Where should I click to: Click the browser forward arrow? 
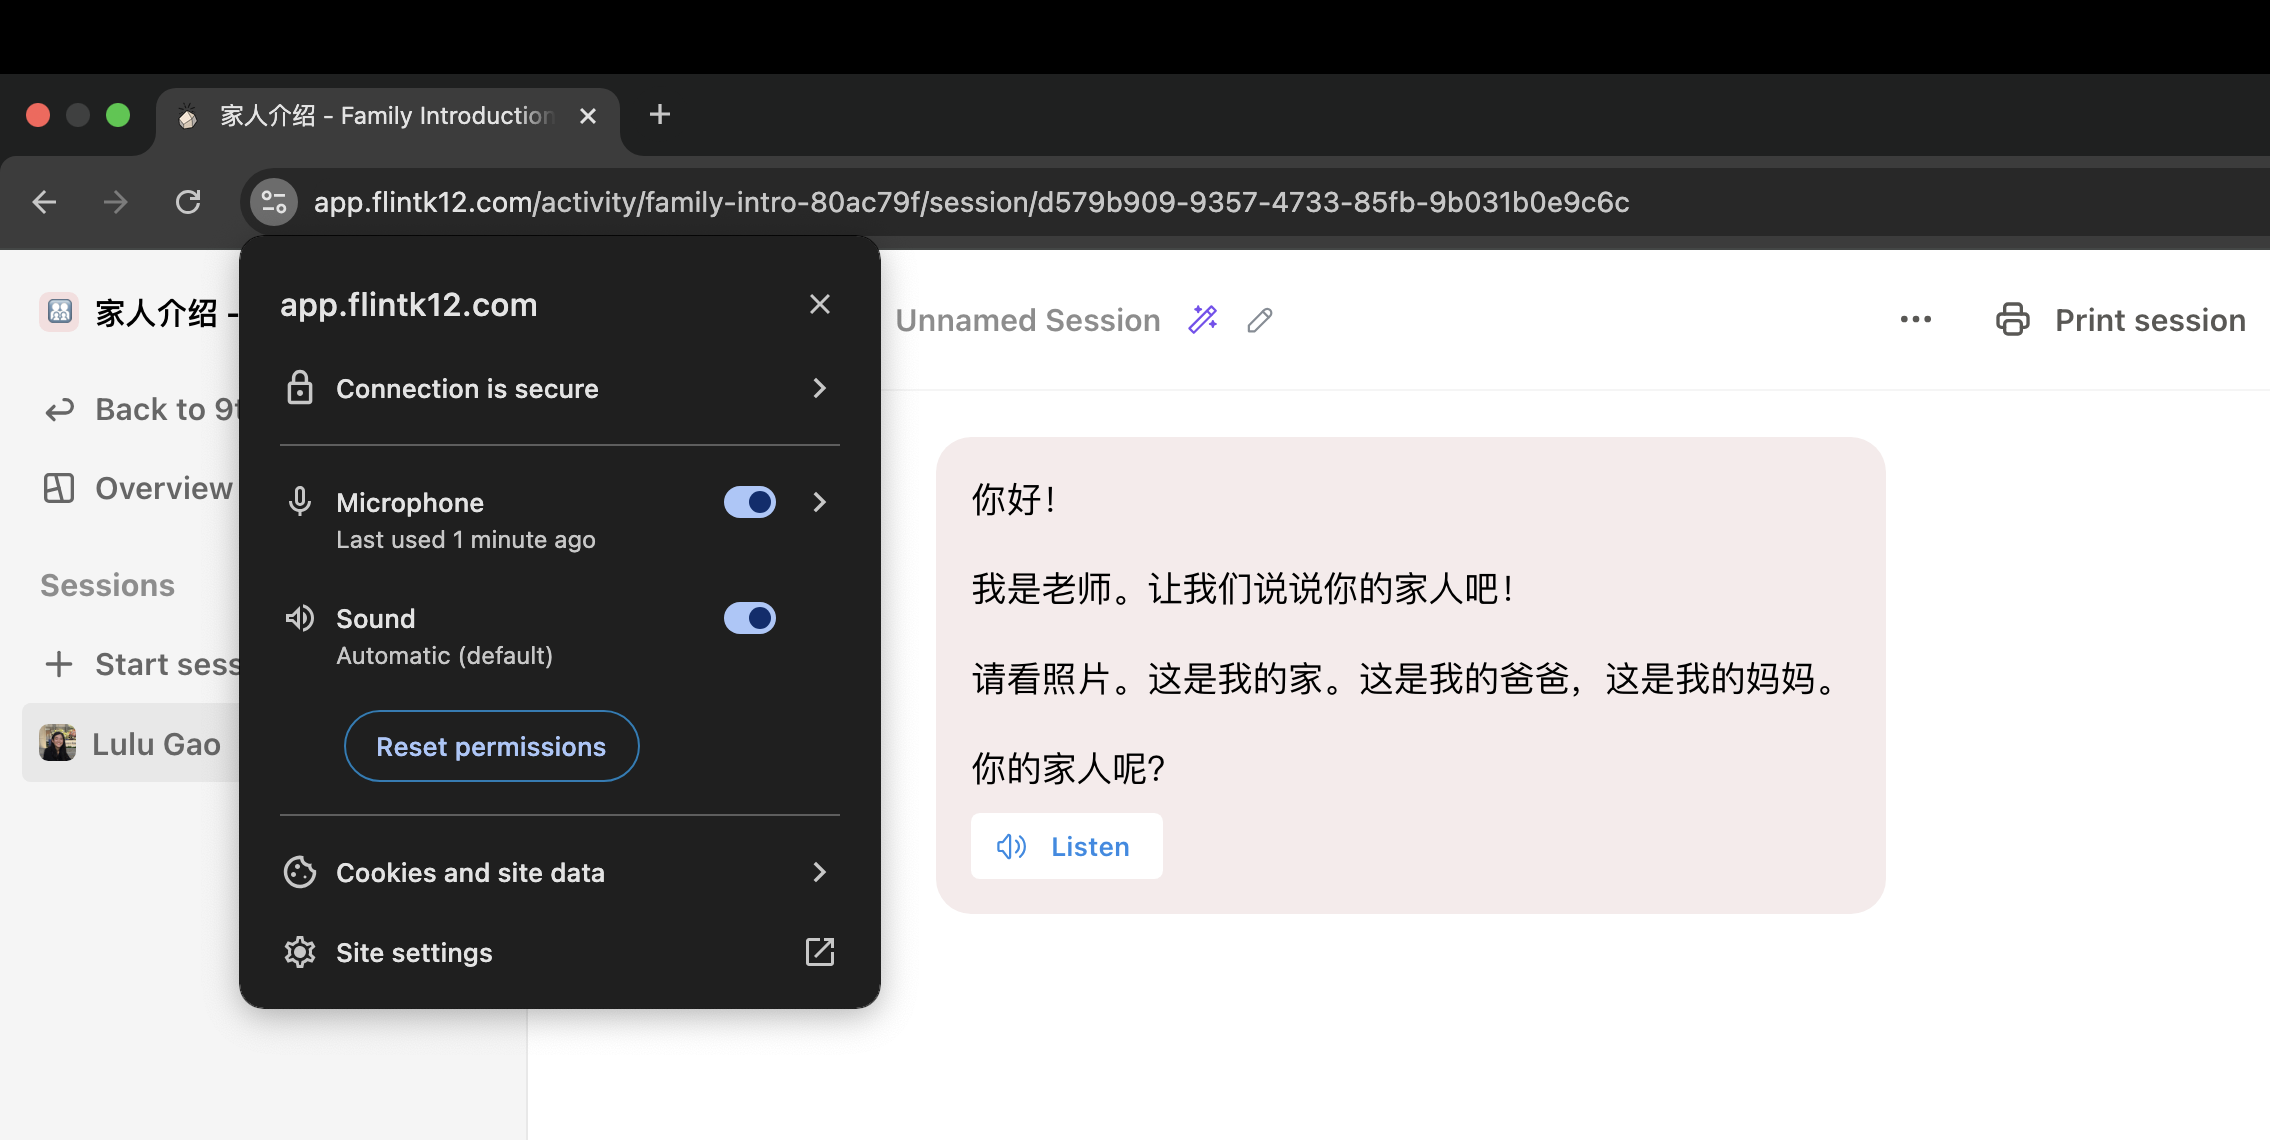point(116,202)
